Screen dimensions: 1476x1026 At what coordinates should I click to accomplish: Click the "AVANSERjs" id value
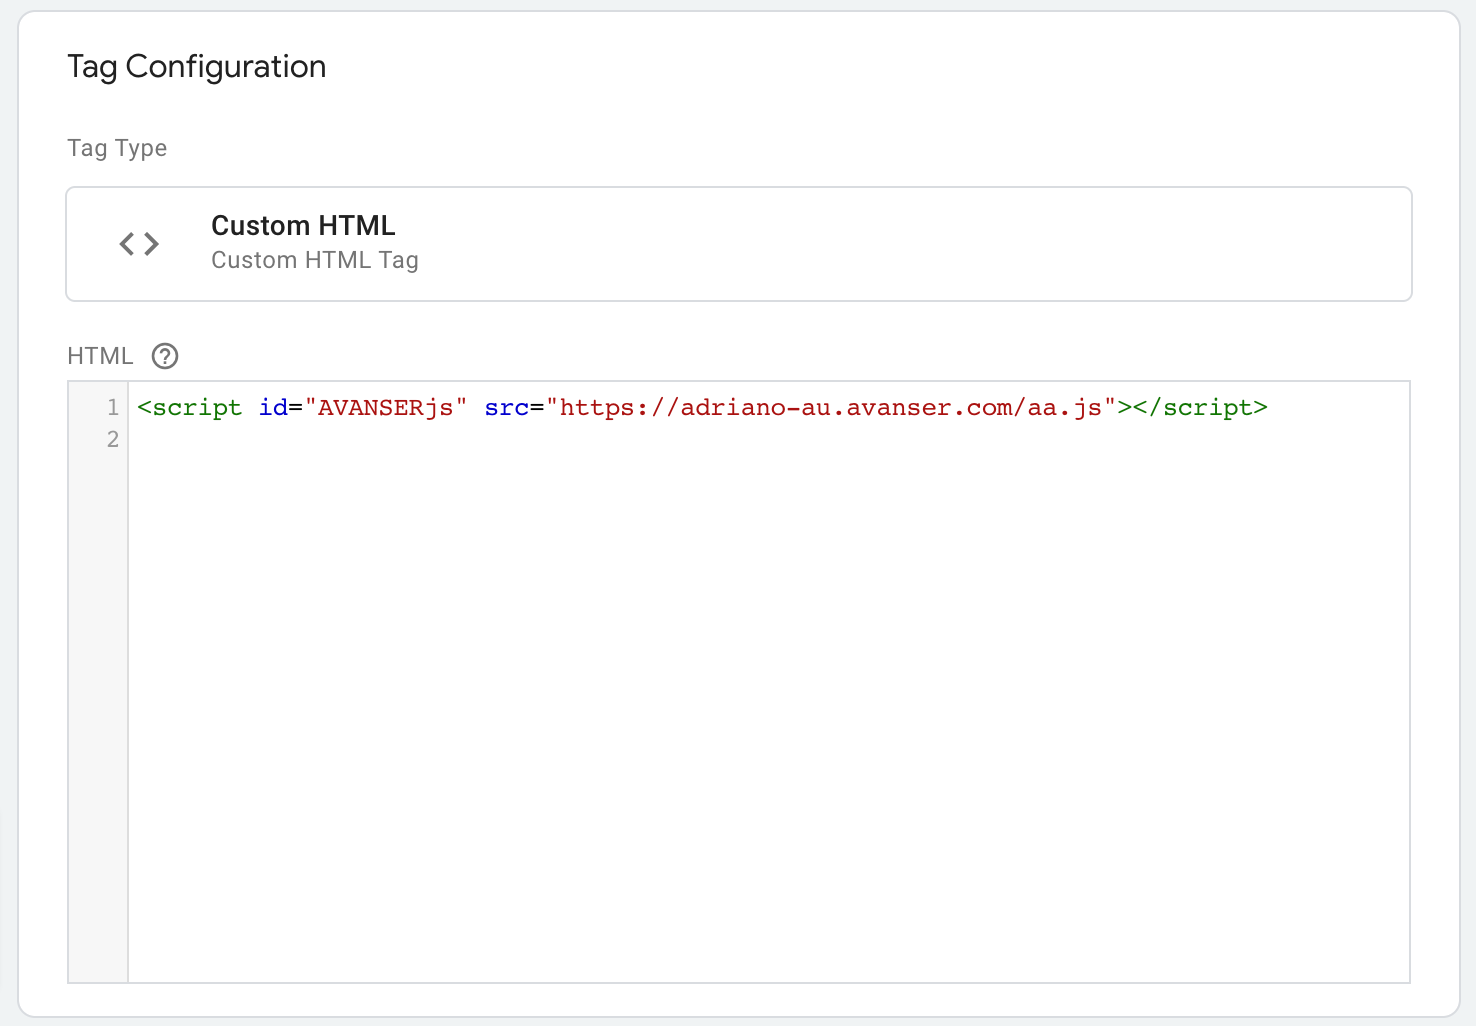pos(386,408)
